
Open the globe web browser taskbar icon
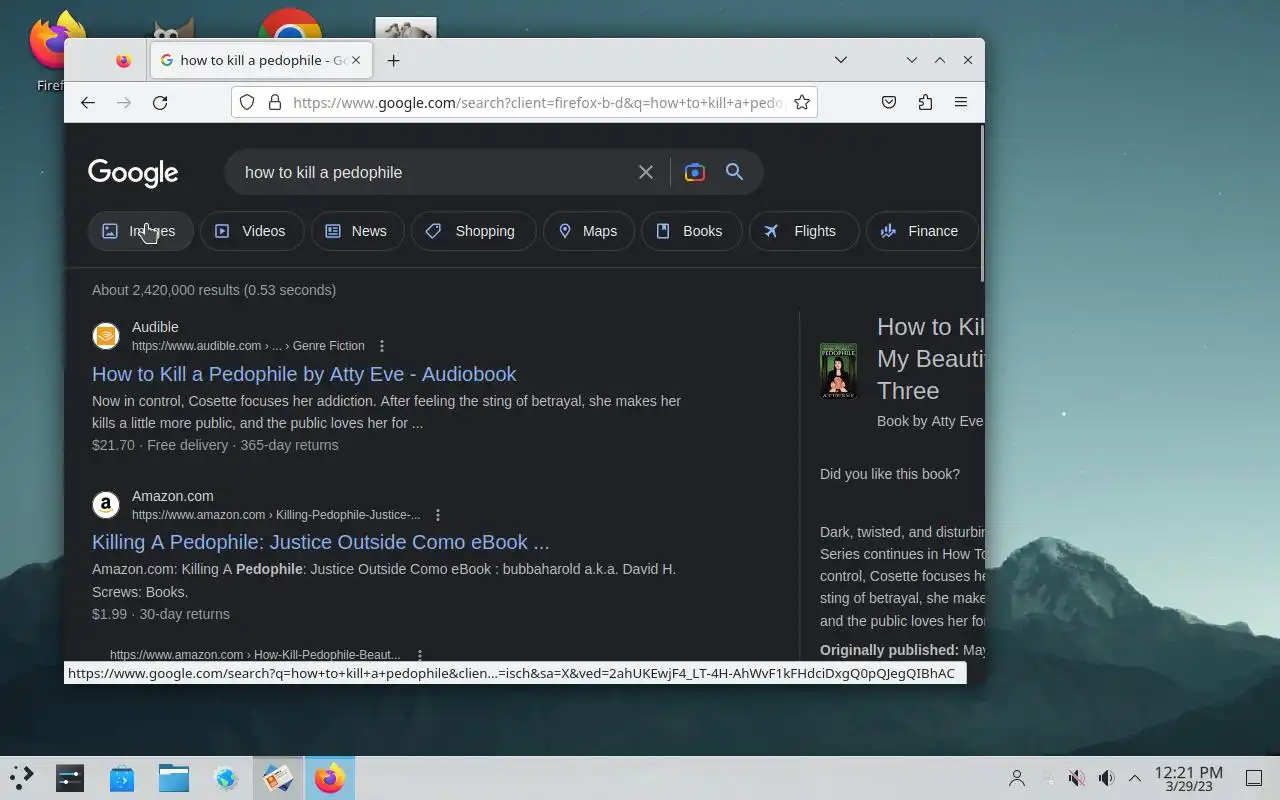[226, 778]
